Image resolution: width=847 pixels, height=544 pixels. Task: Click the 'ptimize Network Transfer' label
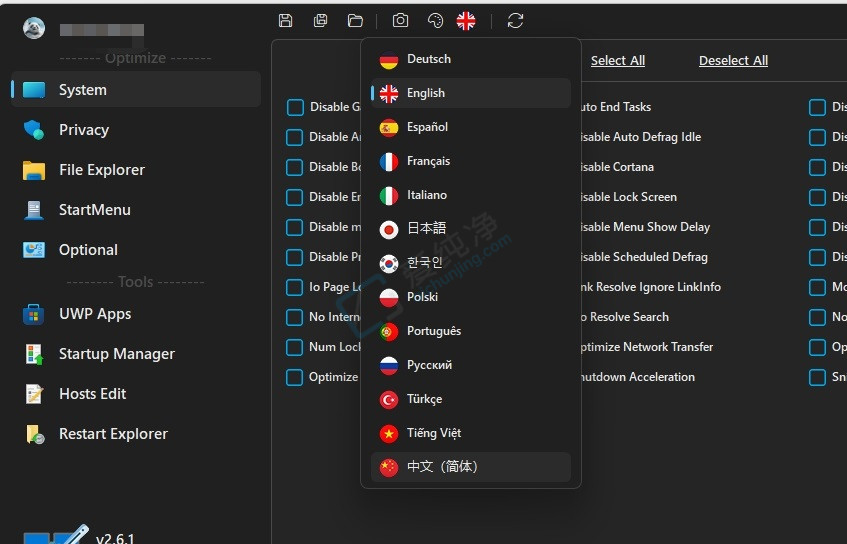click(647, 347)
